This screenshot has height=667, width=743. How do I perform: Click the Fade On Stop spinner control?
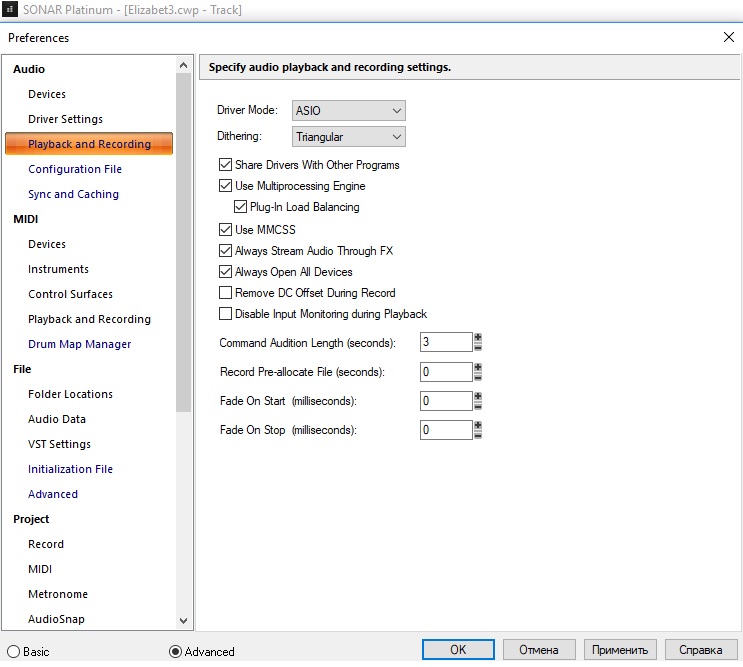tap(478, 430)
